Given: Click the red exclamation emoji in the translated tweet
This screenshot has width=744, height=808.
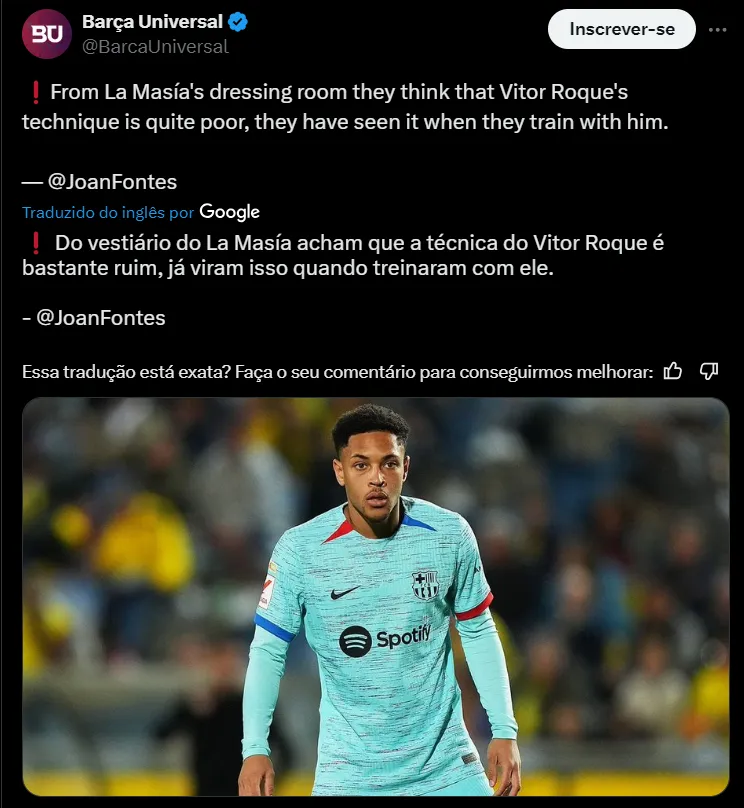Looking at the screenshot, I should coord(36,243).
